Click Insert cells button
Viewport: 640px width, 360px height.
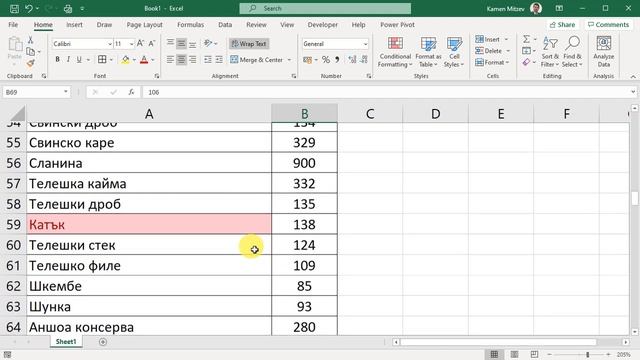(x=488, y=39)
